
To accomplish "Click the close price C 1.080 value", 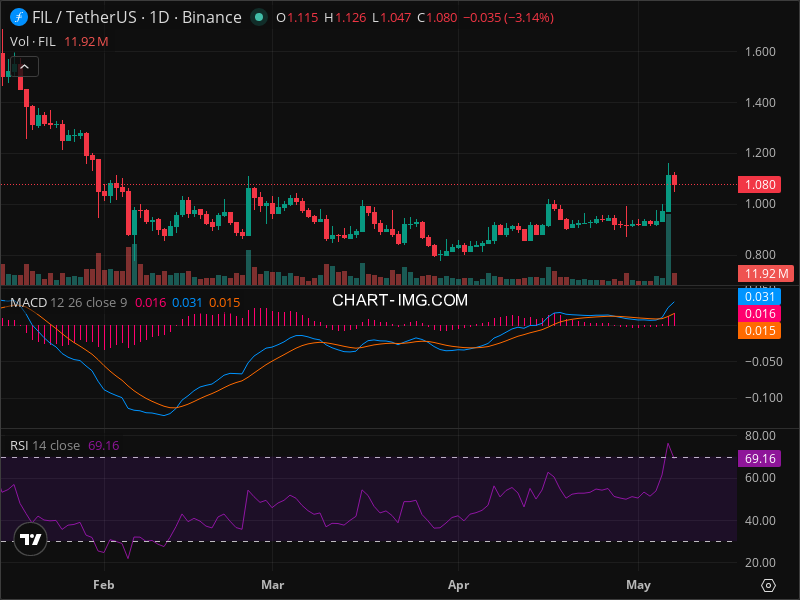I will point(437,18).
